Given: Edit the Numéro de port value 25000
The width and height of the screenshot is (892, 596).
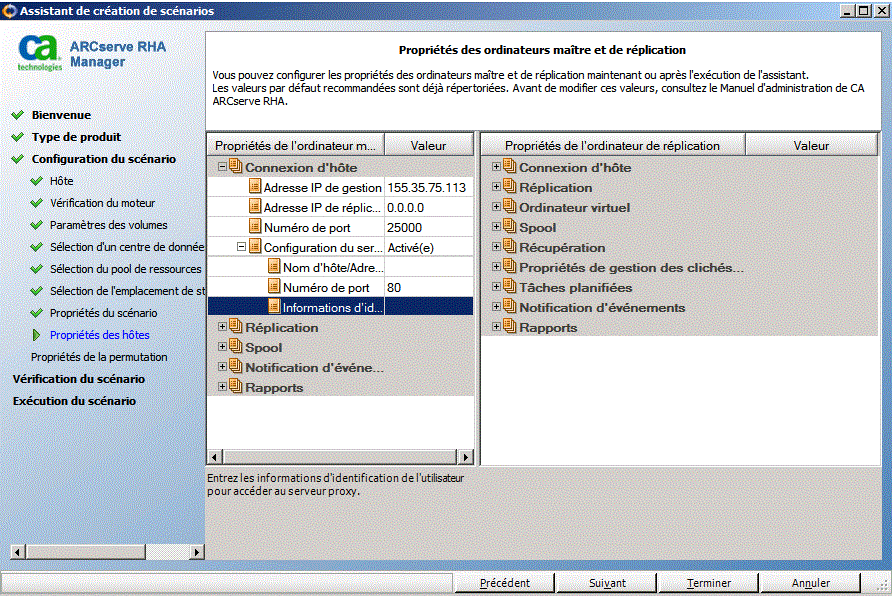Looking at the screenshot, I should [427, 227].
